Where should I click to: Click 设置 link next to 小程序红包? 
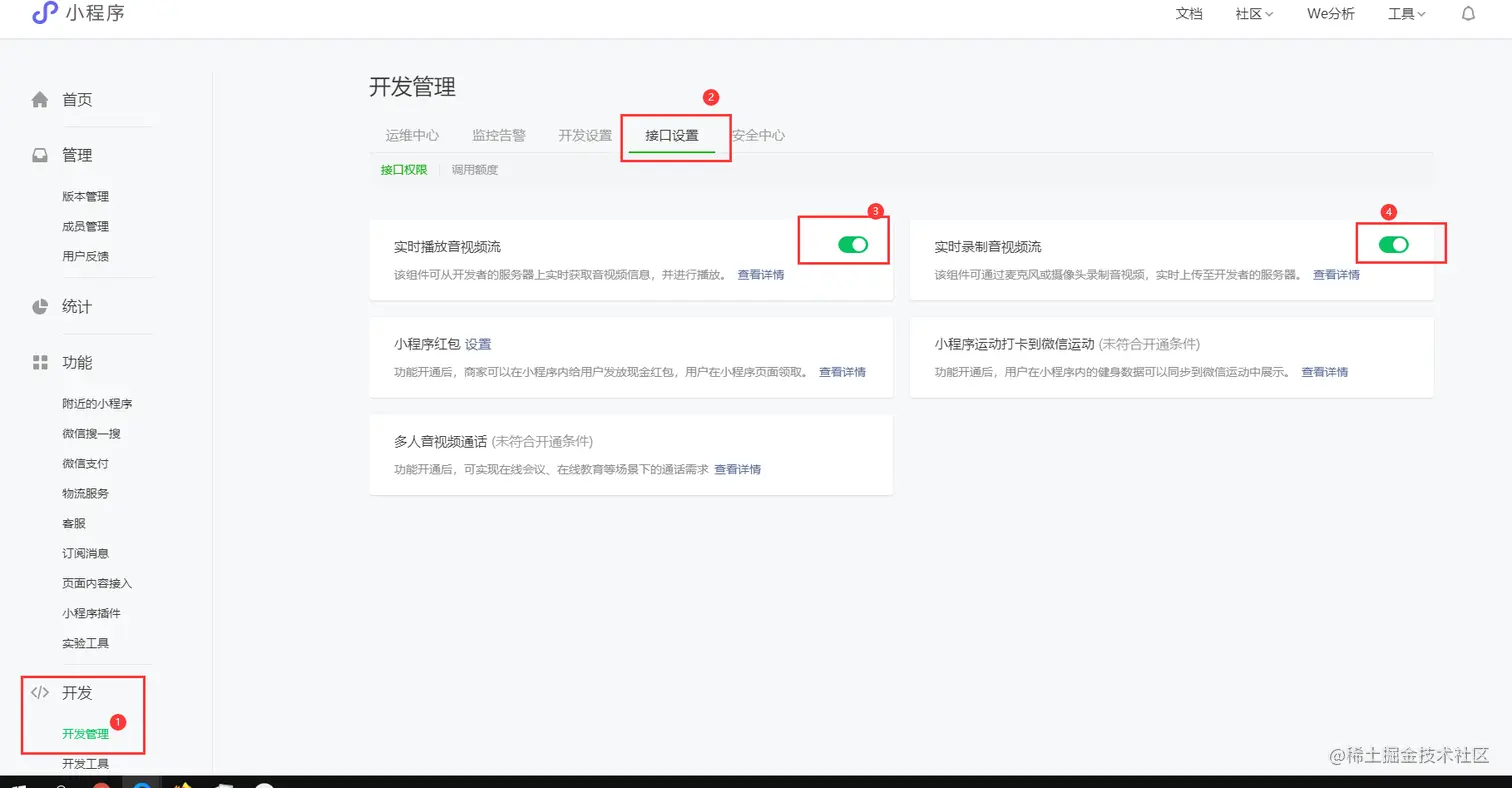(x=478, y=344)
